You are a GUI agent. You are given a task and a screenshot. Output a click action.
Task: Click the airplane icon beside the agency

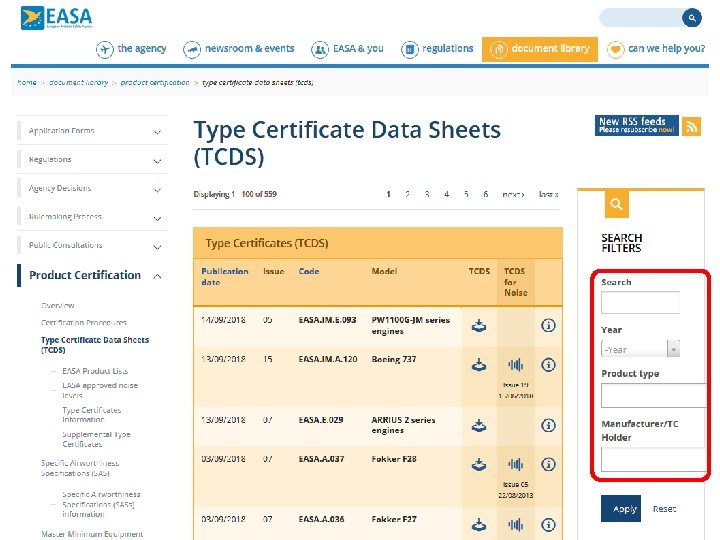(105, 49)
